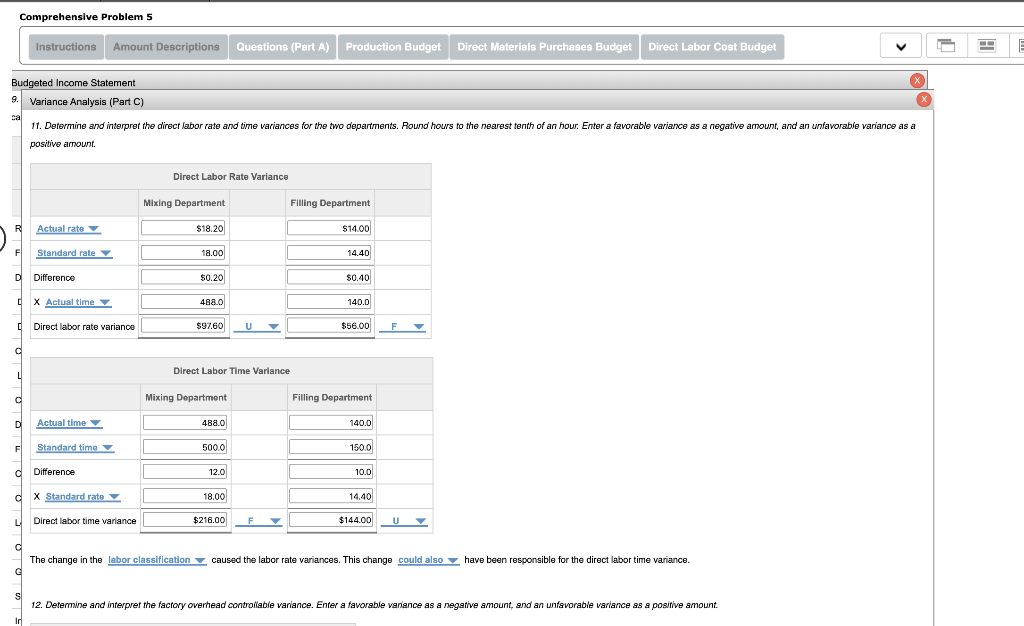The height and width of the screenshot is (626, 1024).
Task: Edit Filling standard rate field 14.40 in rate variance
Action: tap(329, 253)
